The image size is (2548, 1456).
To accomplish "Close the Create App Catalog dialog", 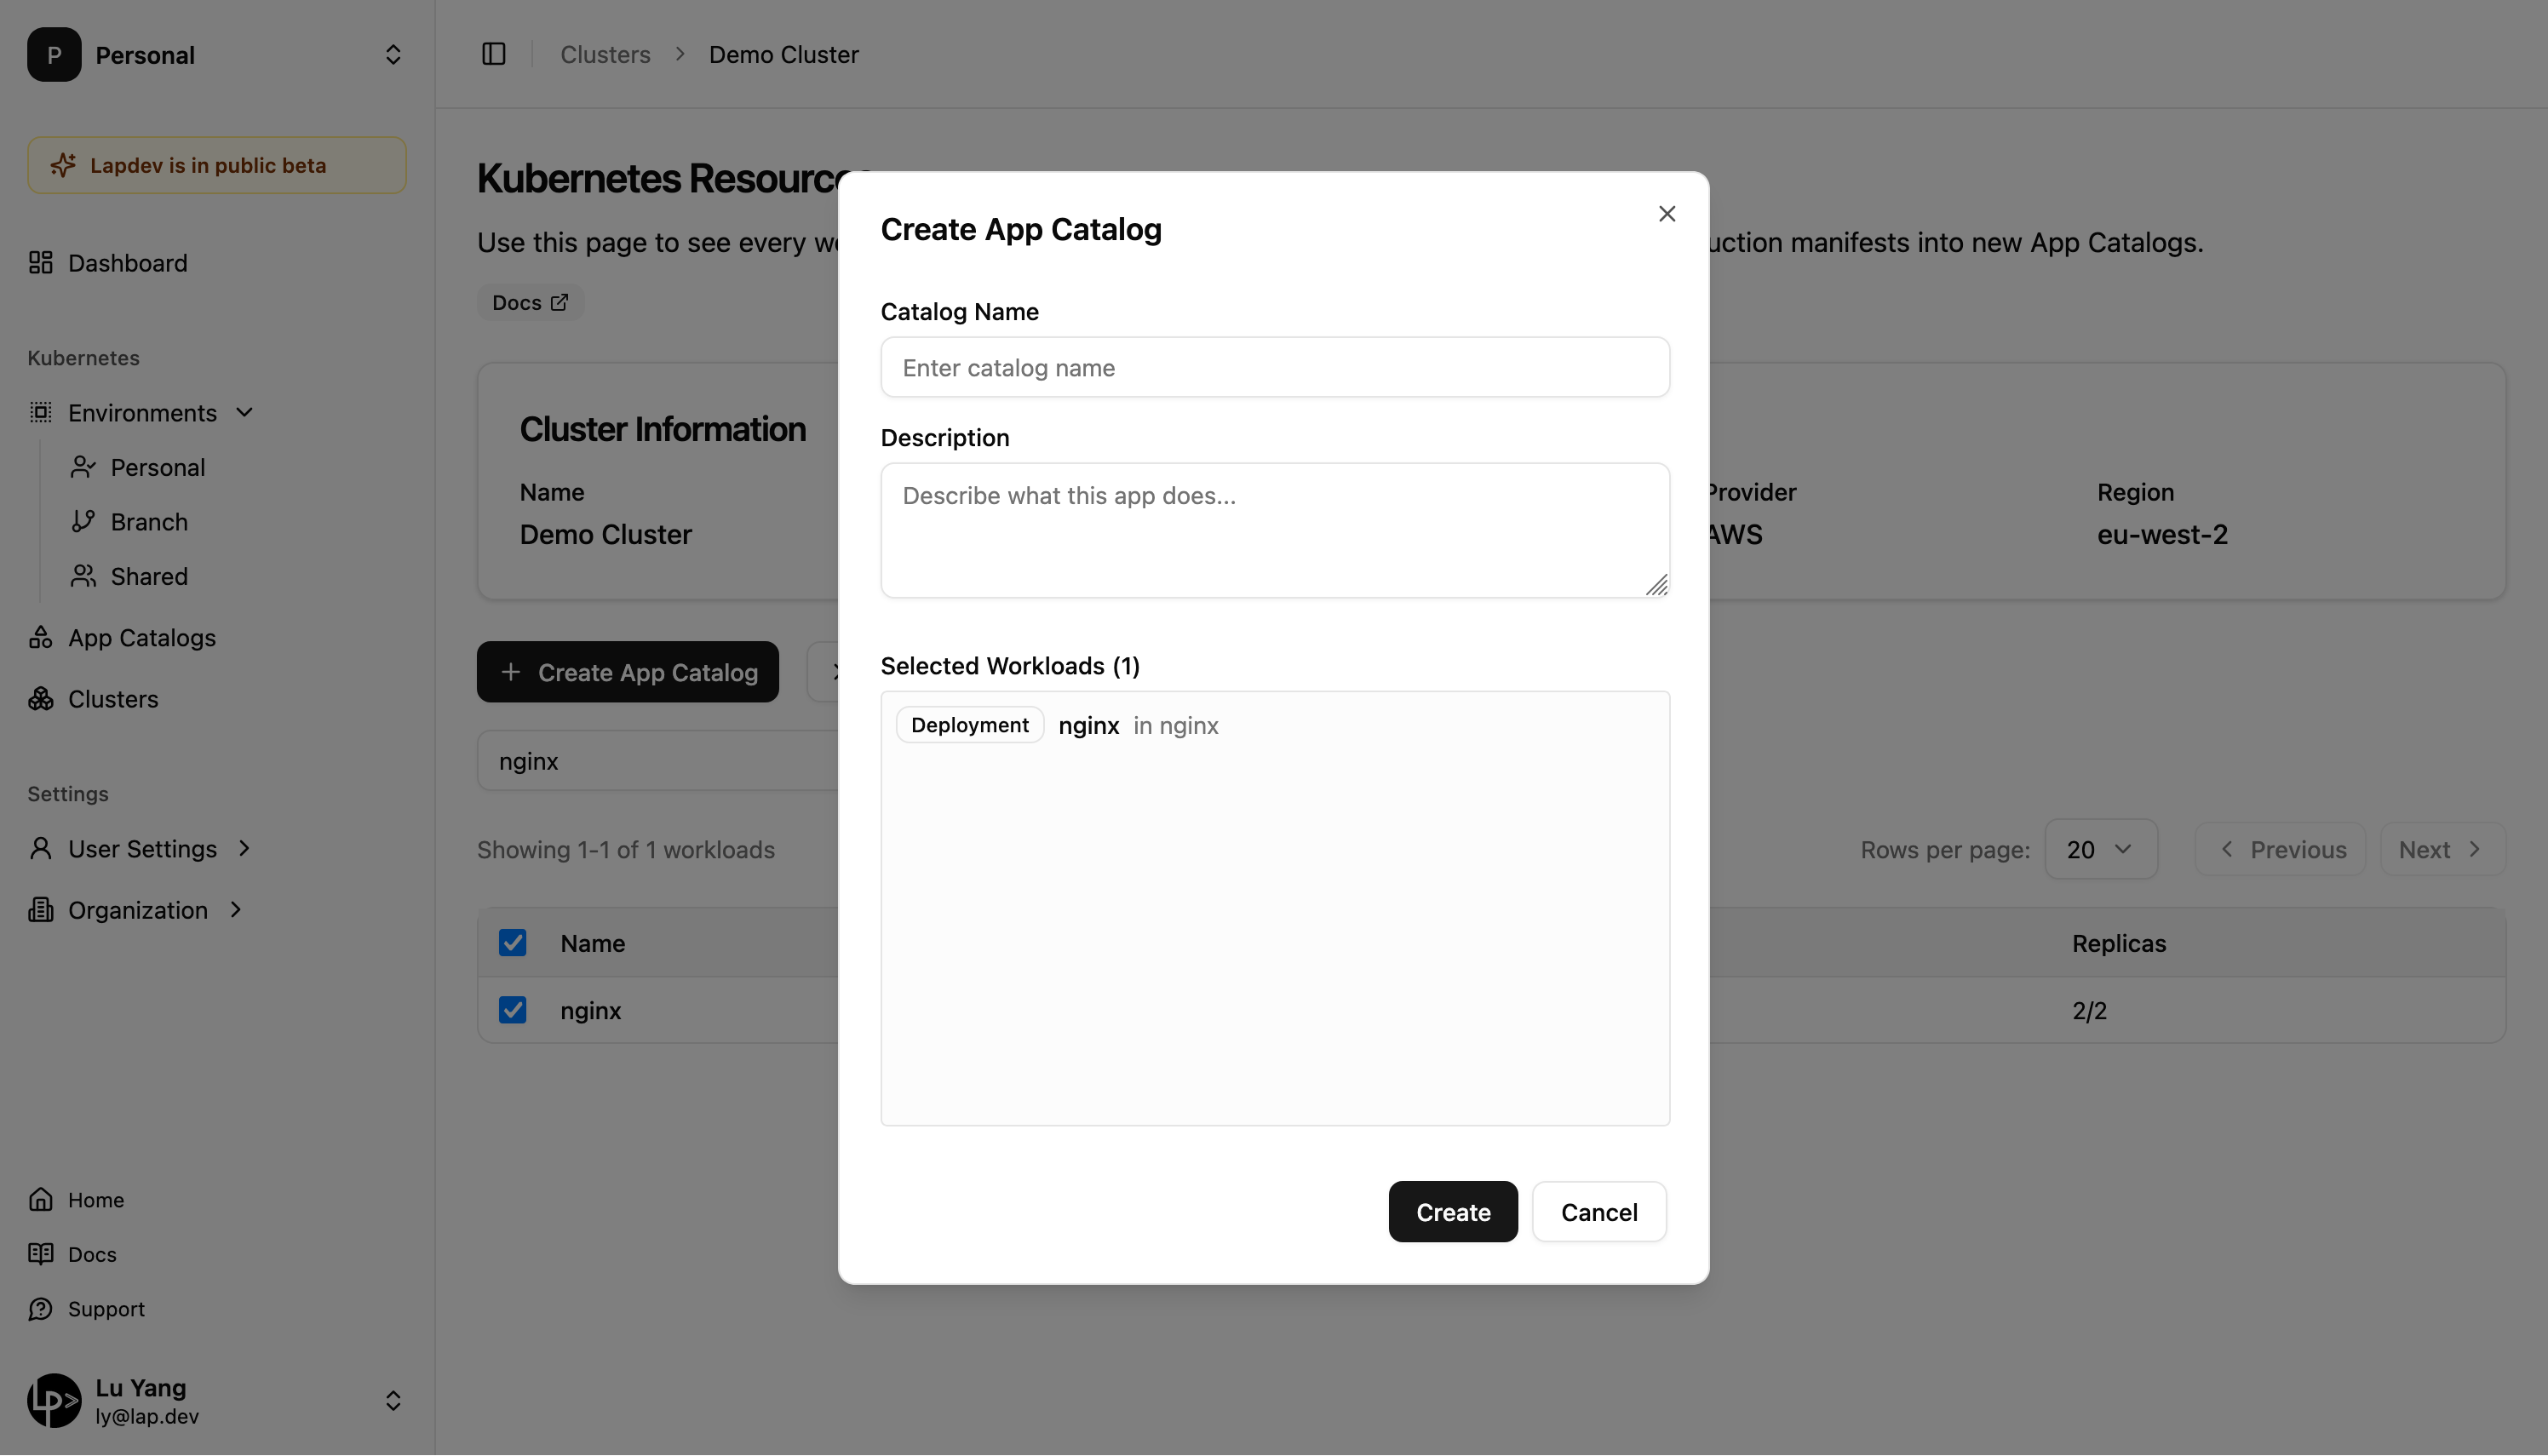I will tap(1666, 214).
